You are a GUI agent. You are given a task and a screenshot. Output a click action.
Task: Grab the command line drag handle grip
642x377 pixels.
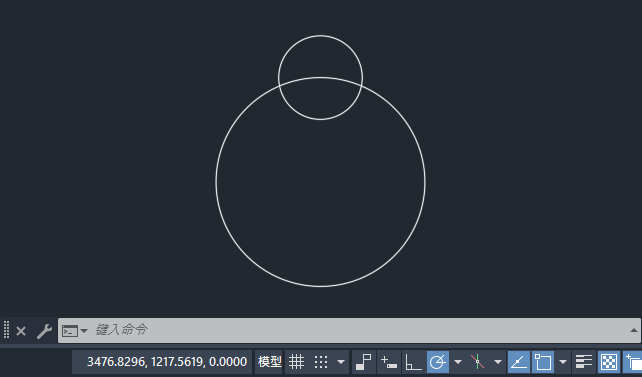(6, 330)
